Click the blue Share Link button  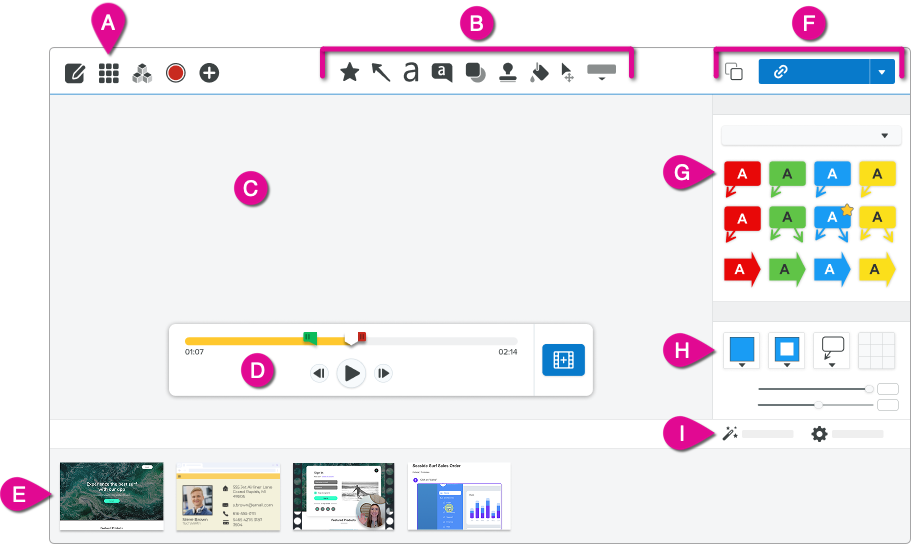(x=813, y=72)
